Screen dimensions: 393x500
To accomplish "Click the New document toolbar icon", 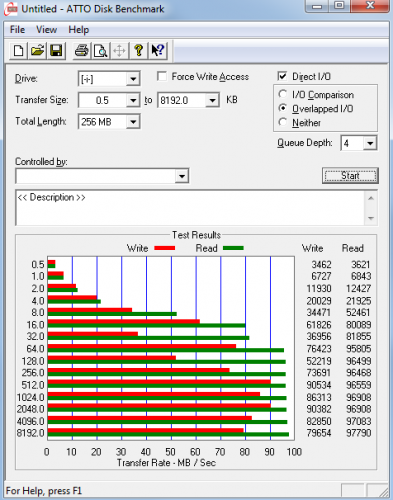I will (18, 51).
